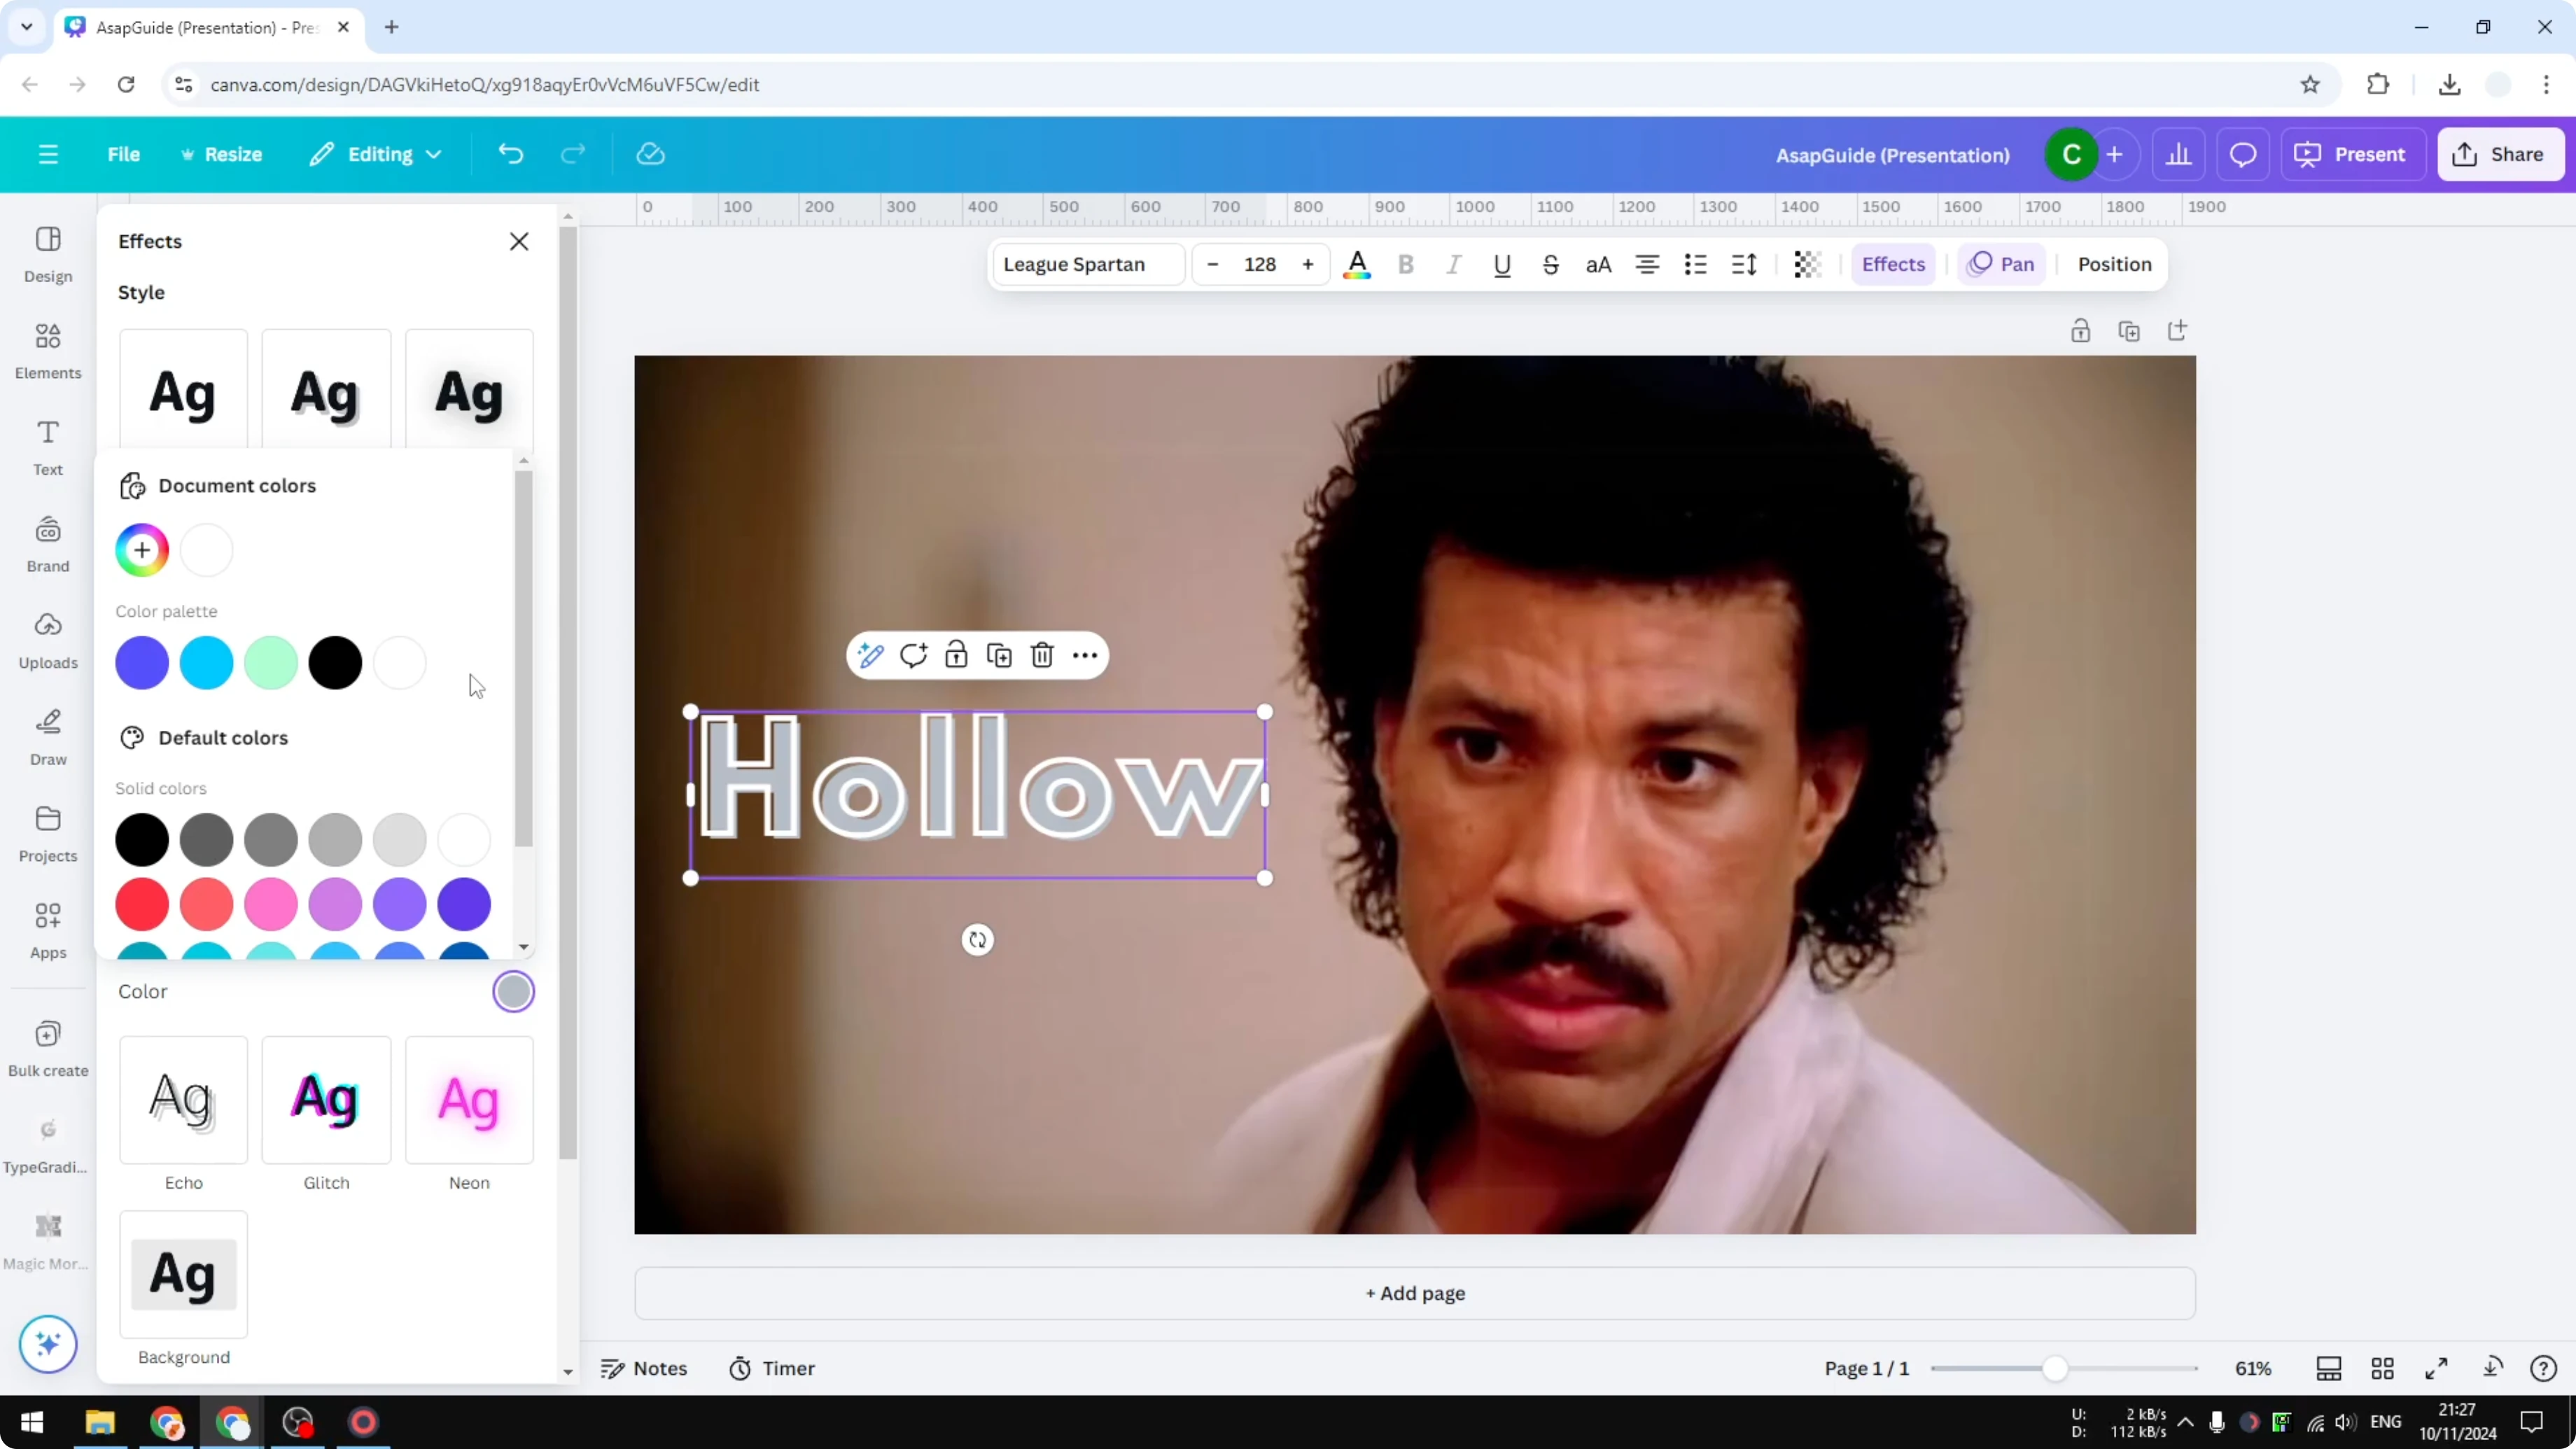Open the File menu

pyautogui.click(x=124, y=154)
